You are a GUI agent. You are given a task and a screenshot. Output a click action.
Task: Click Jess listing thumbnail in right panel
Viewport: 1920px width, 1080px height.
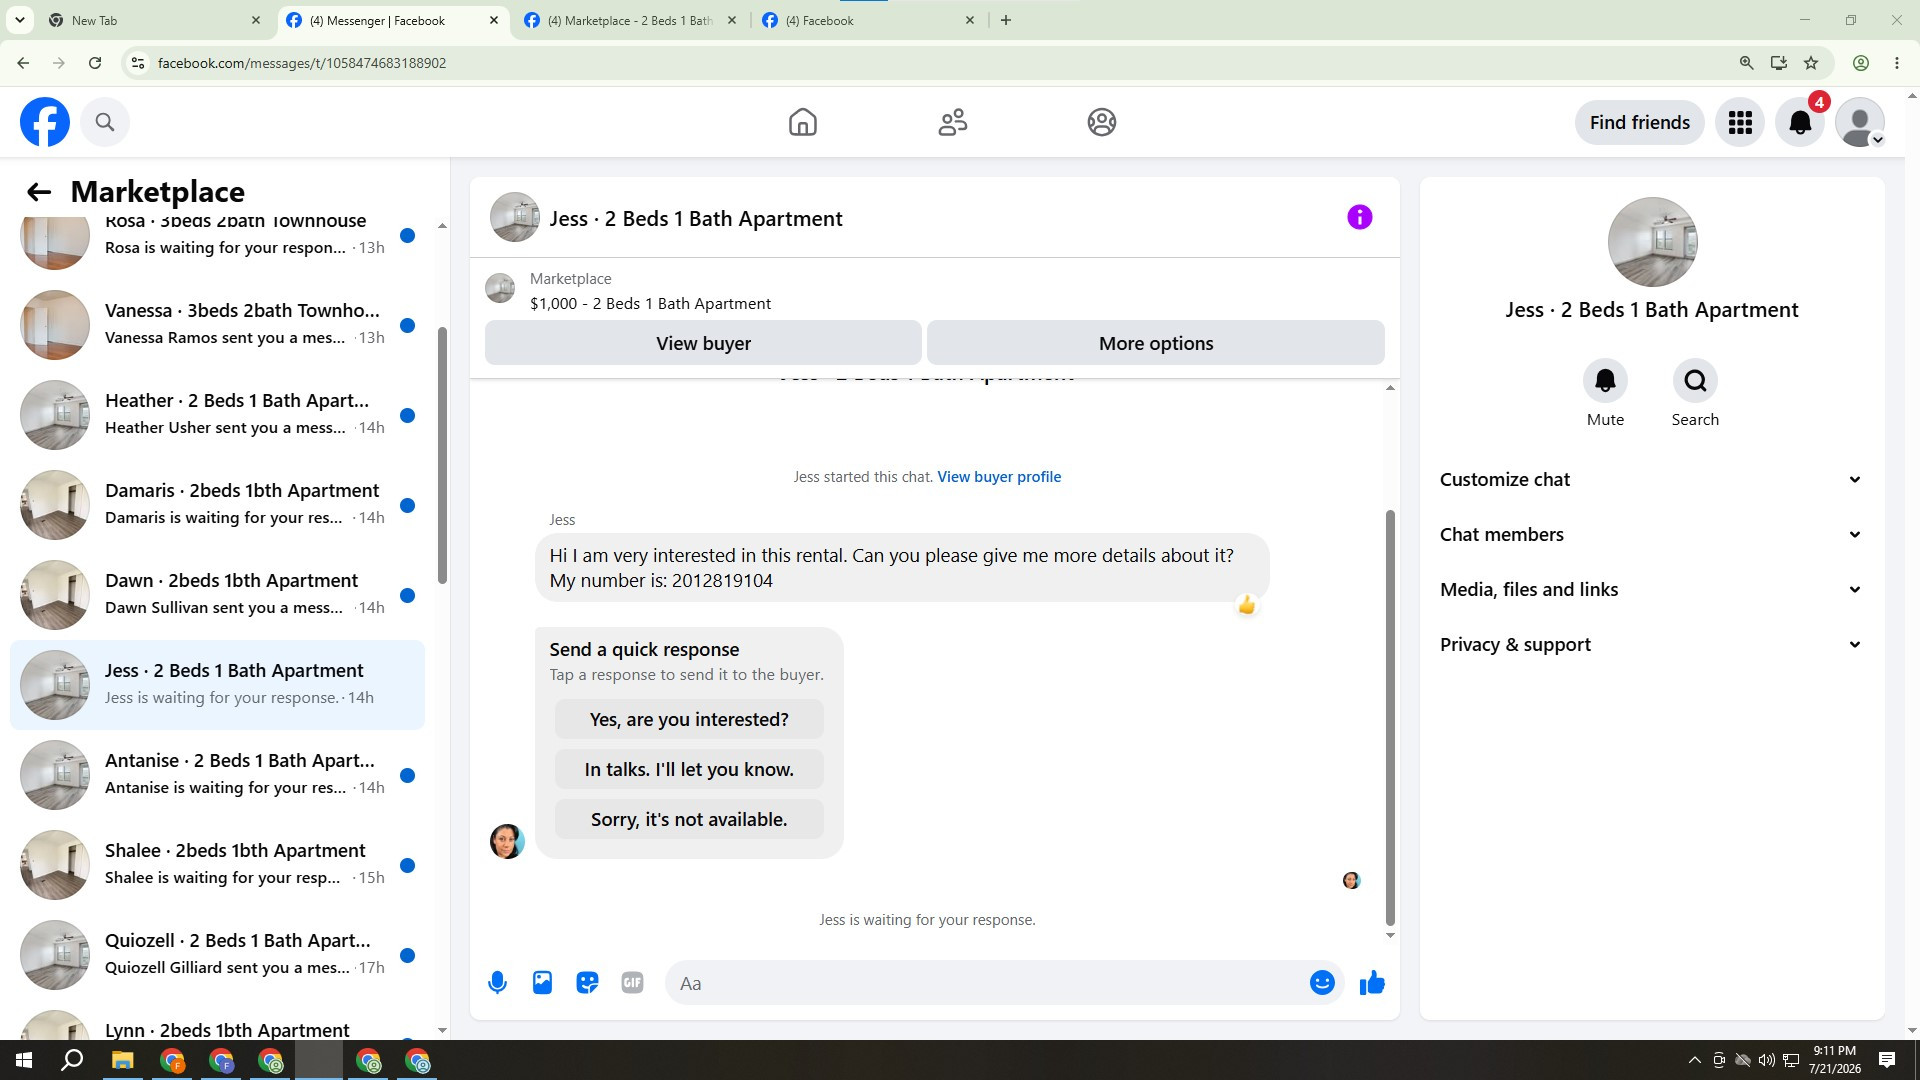point(1652,242)
